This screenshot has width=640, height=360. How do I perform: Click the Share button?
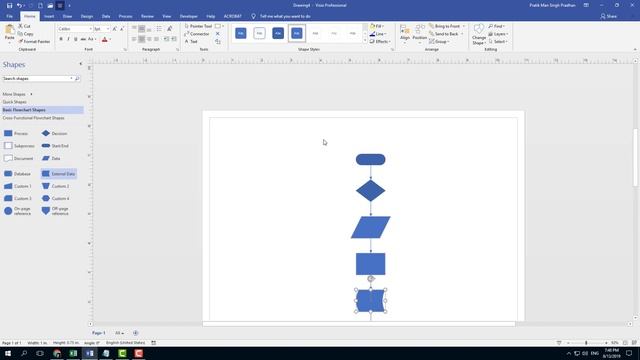point(609,16)
